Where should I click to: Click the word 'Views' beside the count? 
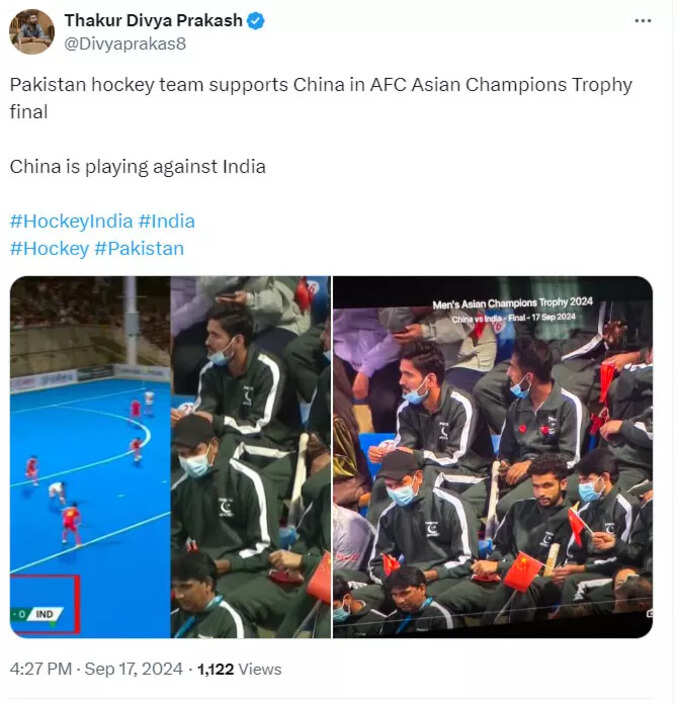click(260, 669)
